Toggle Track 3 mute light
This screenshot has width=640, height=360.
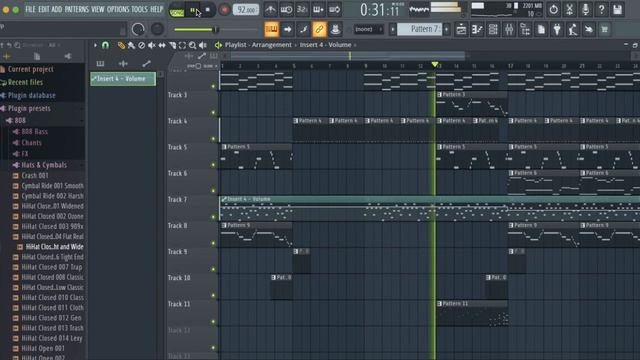click(213, 112)
